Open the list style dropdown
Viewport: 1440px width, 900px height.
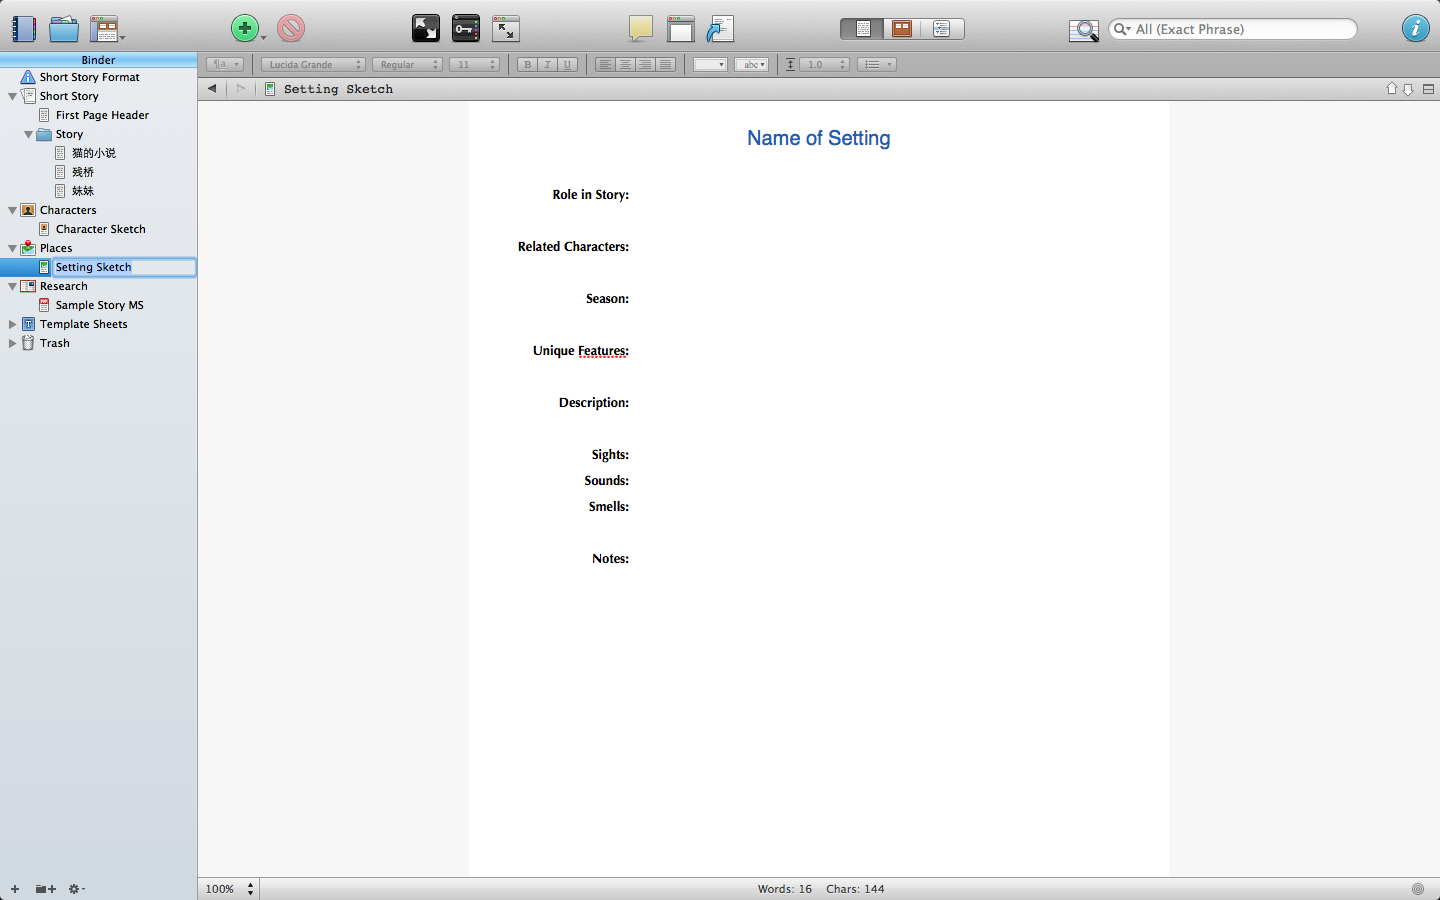click(x=877, y=64)
